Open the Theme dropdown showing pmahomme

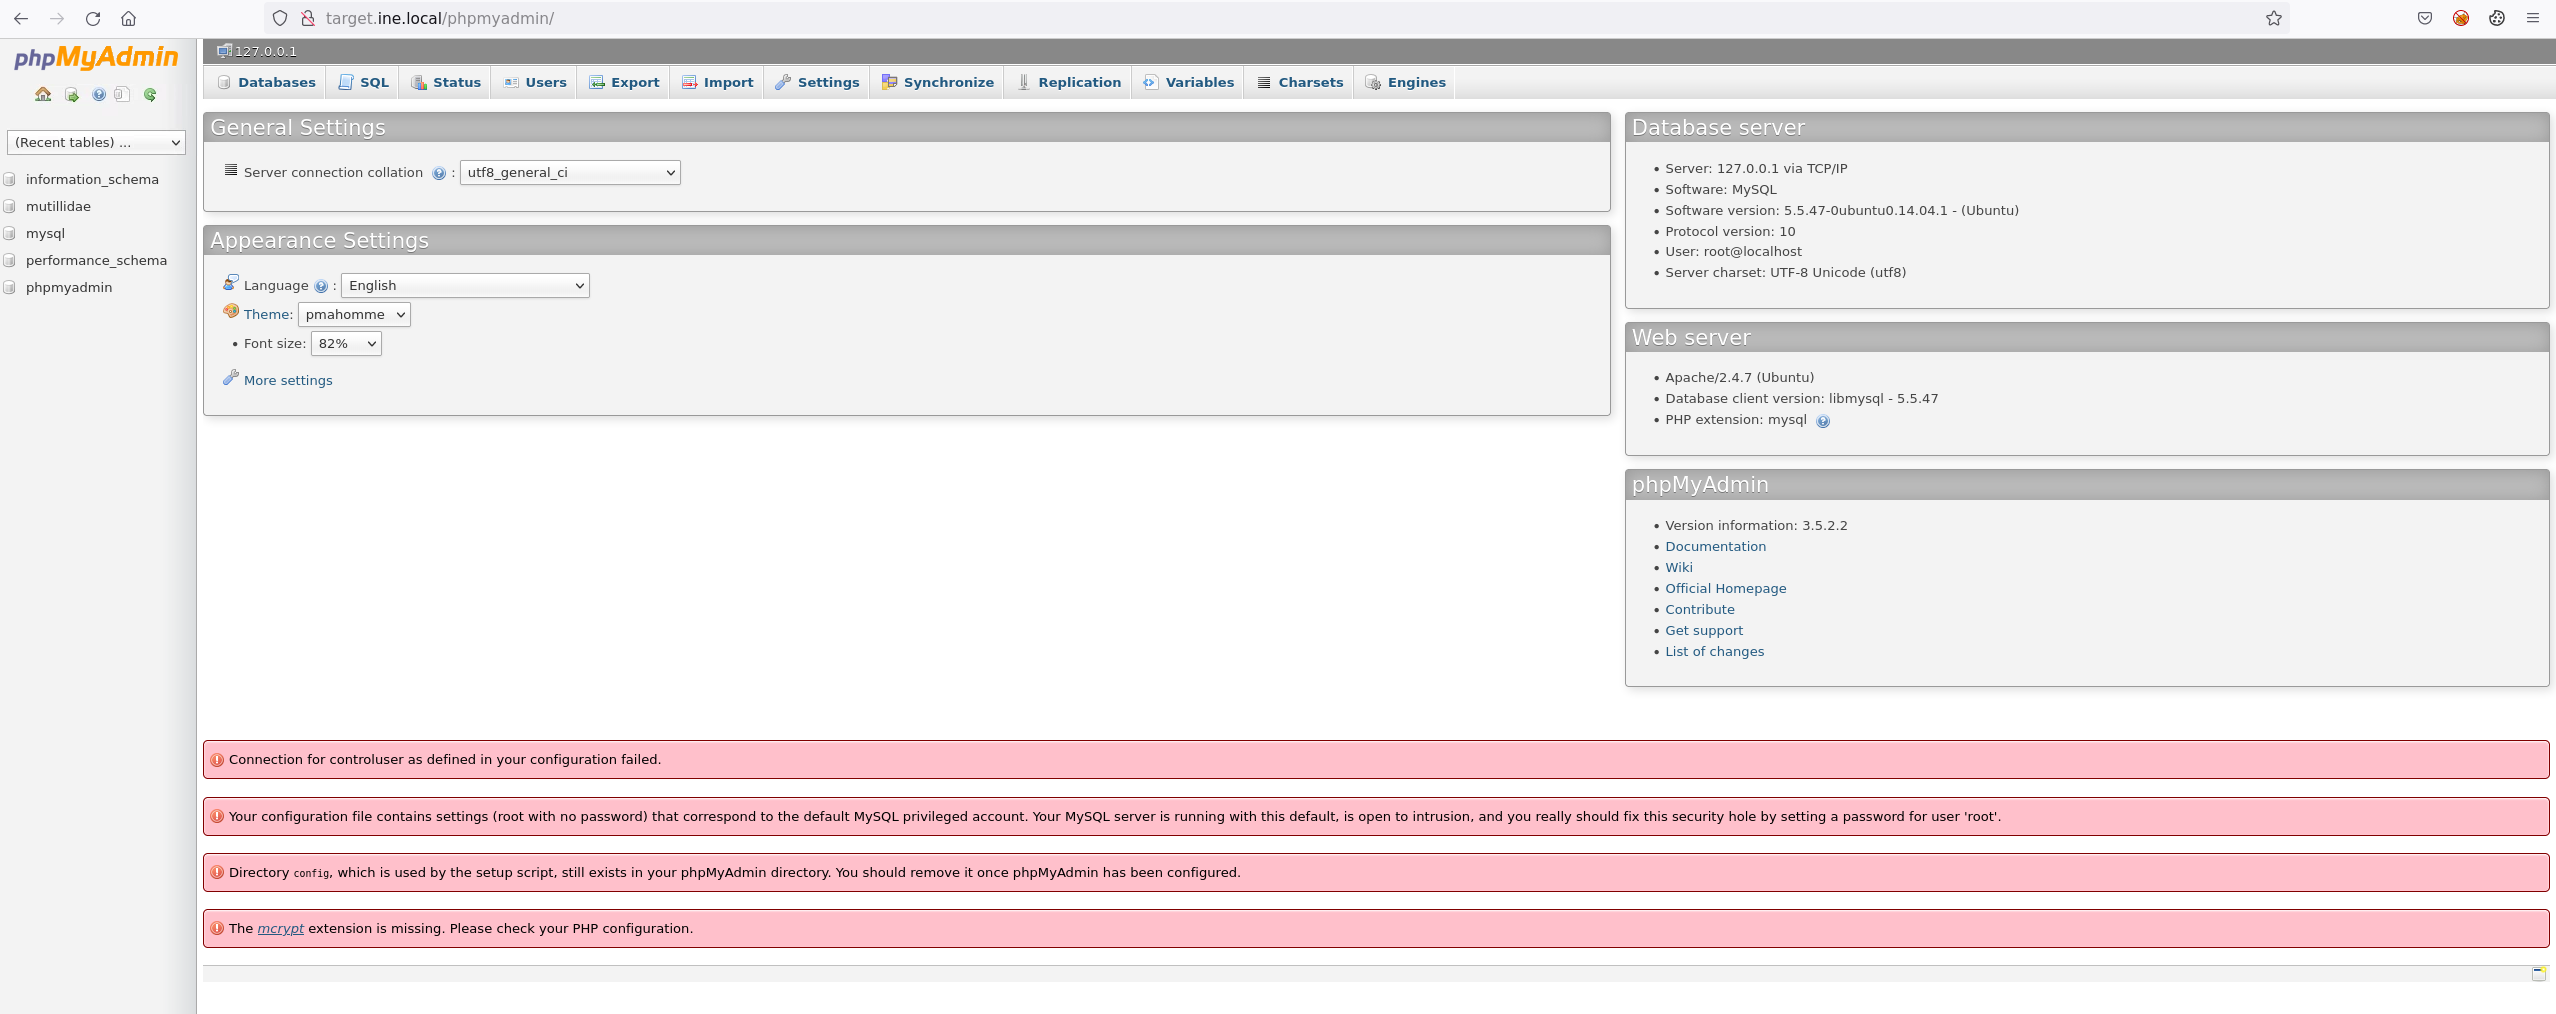point(354,315)
